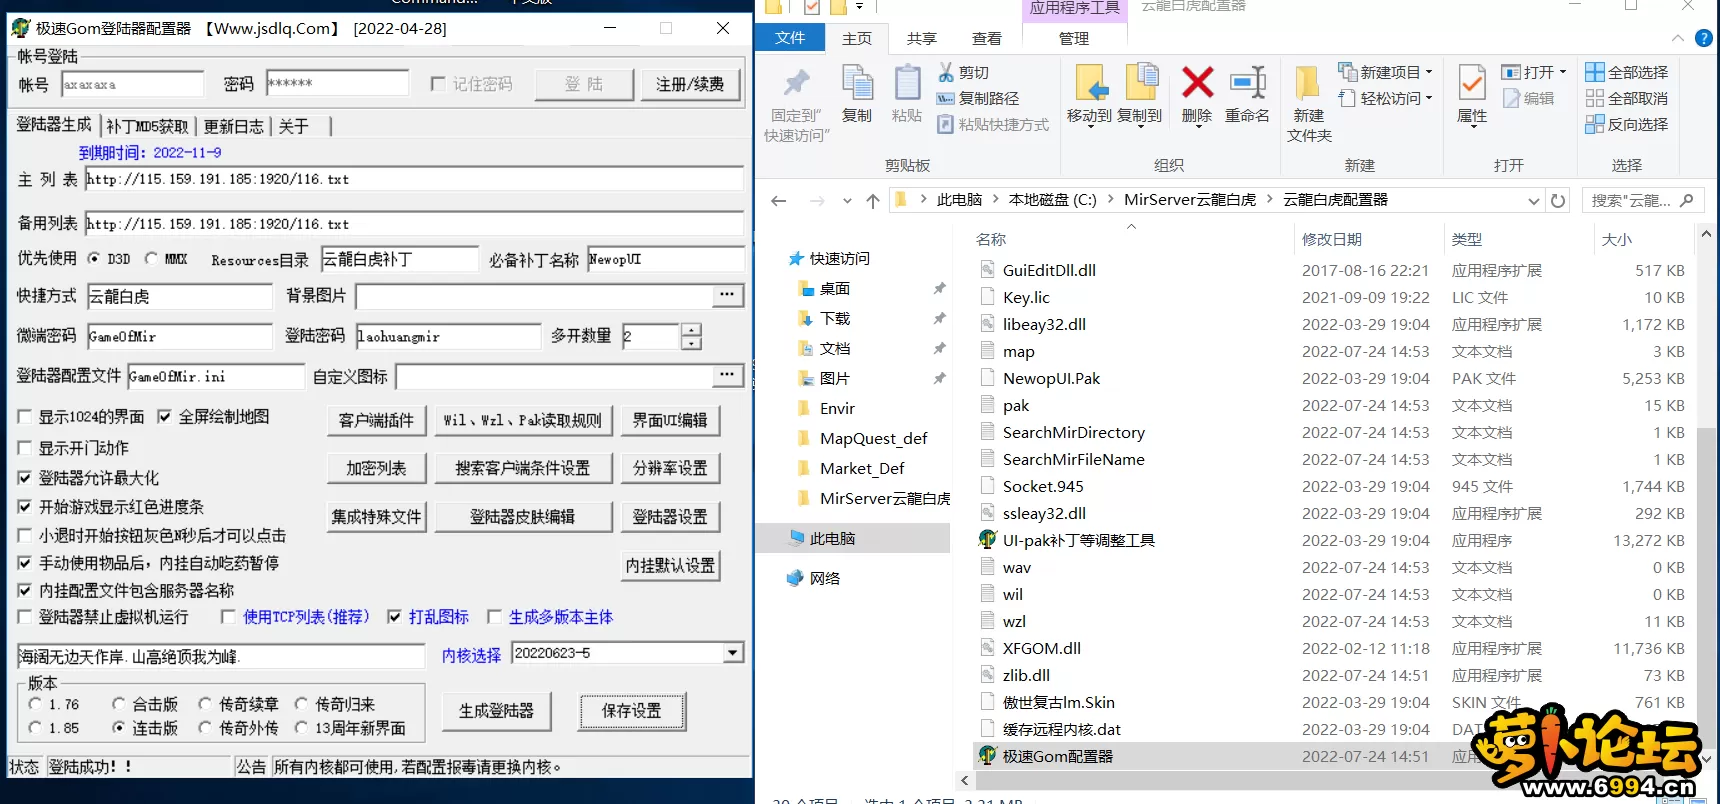Click the Copy icon in ribbon
Screen dimensions: 1720x804
pos(857,83)
